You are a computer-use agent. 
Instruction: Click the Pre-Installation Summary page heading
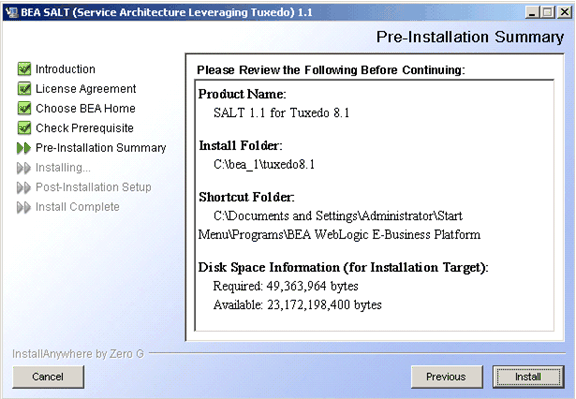[470, 37]
